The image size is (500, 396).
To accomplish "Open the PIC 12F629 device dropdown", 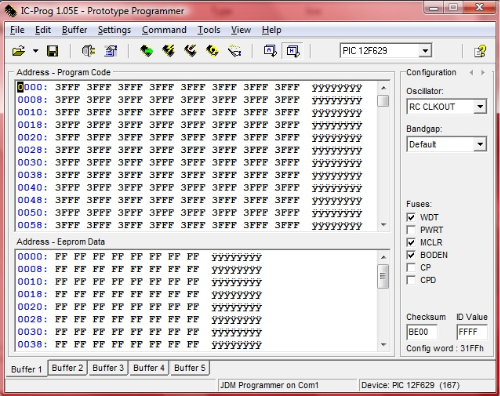I will (425, 51).
